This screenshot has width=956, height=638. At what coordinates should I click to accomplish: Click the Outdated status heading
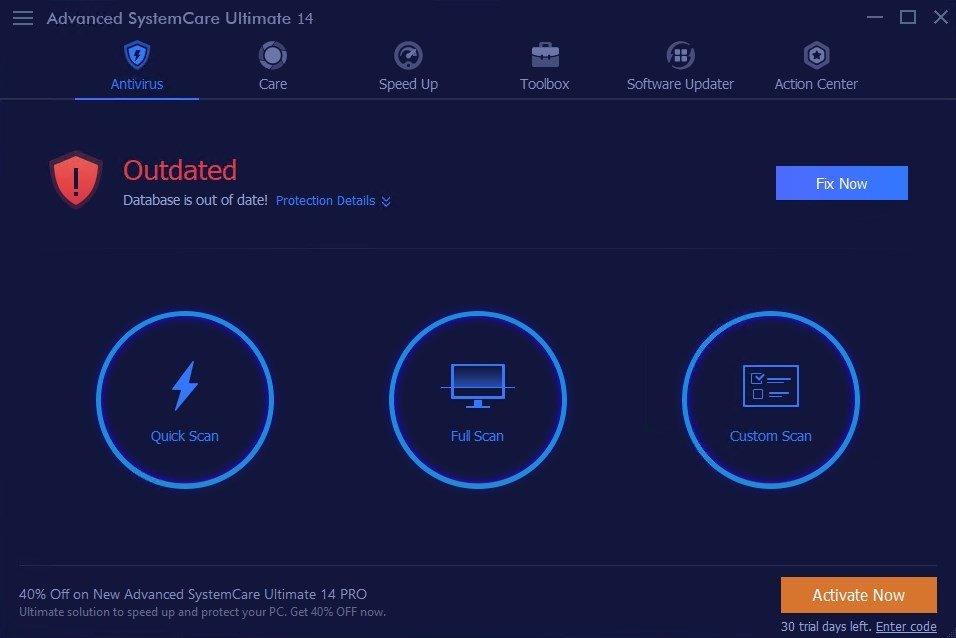[x=180, y=170]
